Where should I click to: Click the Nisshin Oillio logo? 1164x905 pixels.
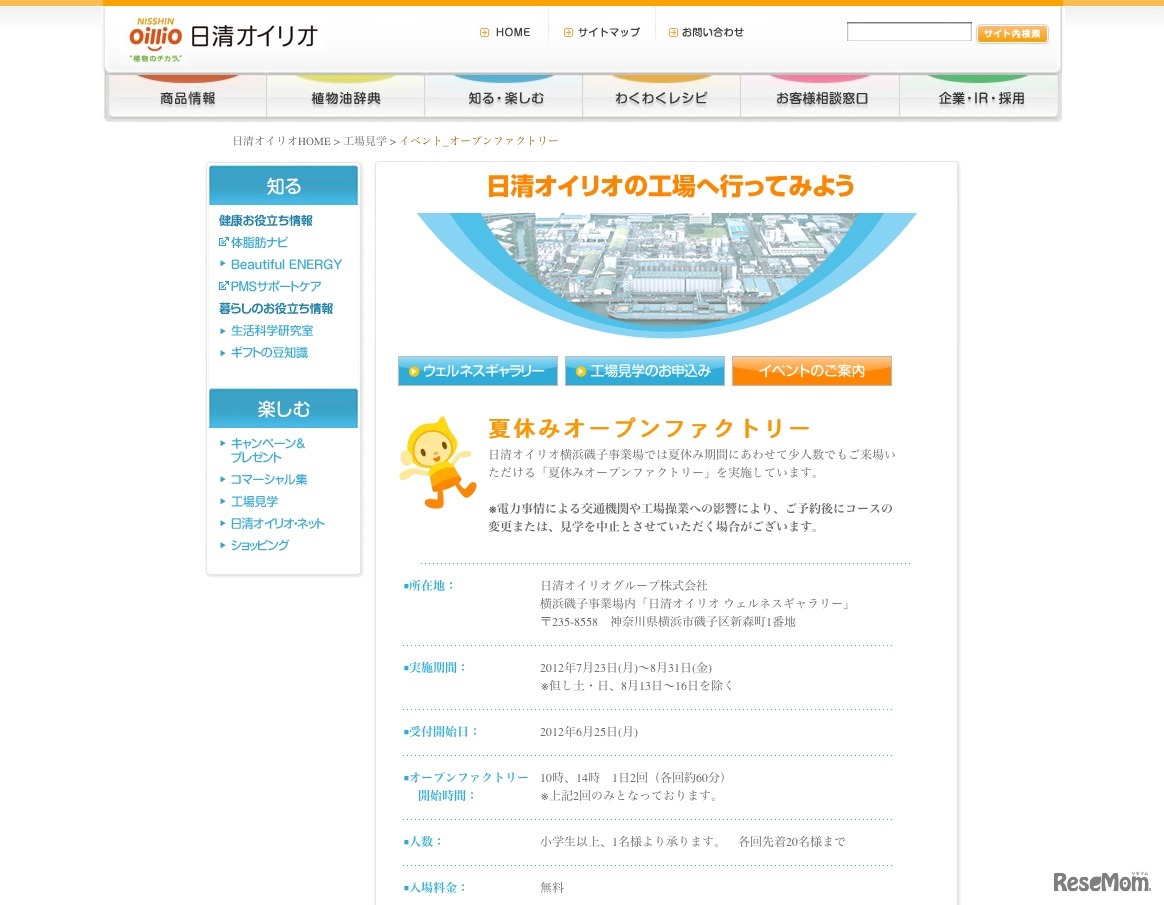point(157,33)
